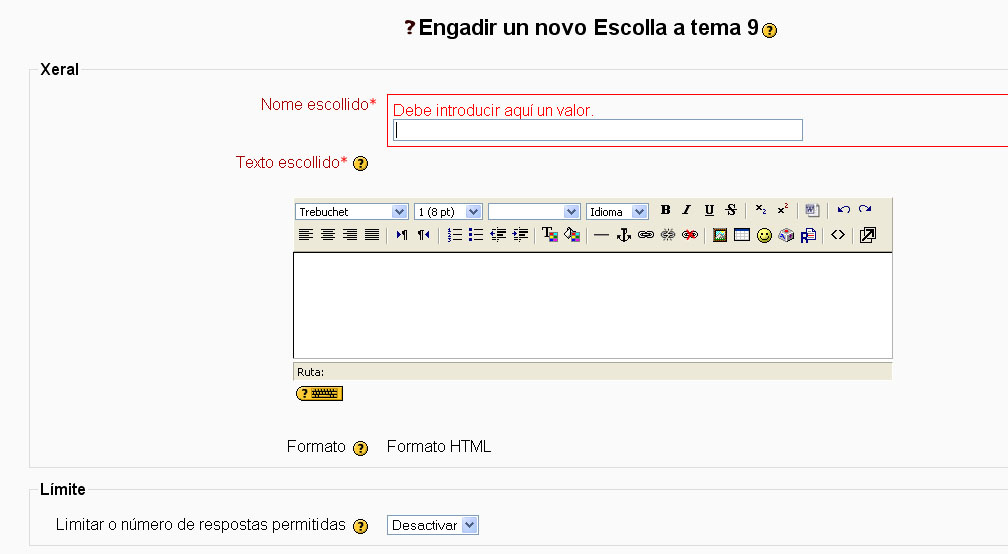Increase text indent

pos(520,235)
